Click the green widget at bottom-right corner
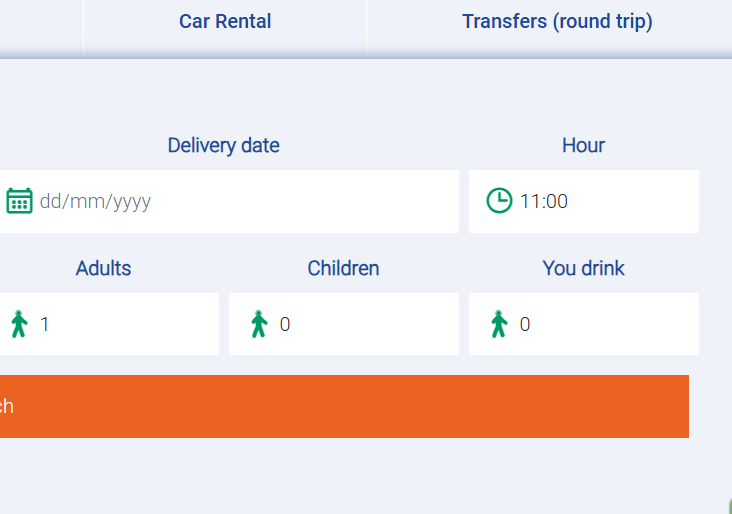Image resolution: width=732 pixels, height=514 pixels. click(x=728, y=508)
